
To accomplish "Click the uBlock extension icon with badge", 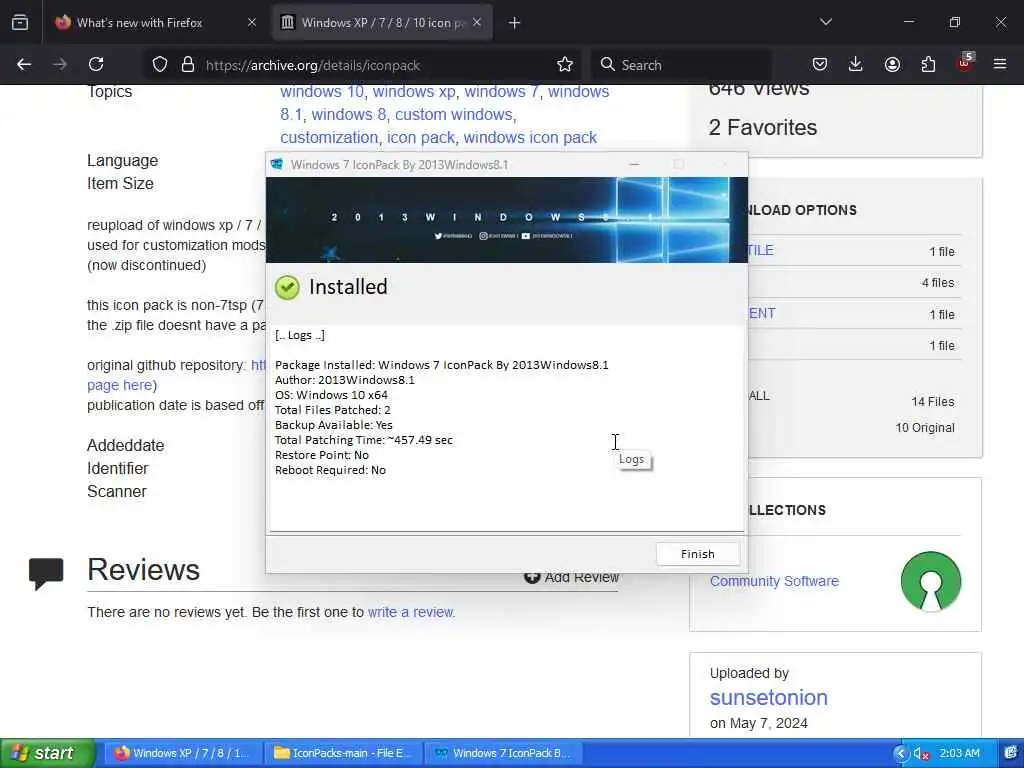I will [965, 63].
